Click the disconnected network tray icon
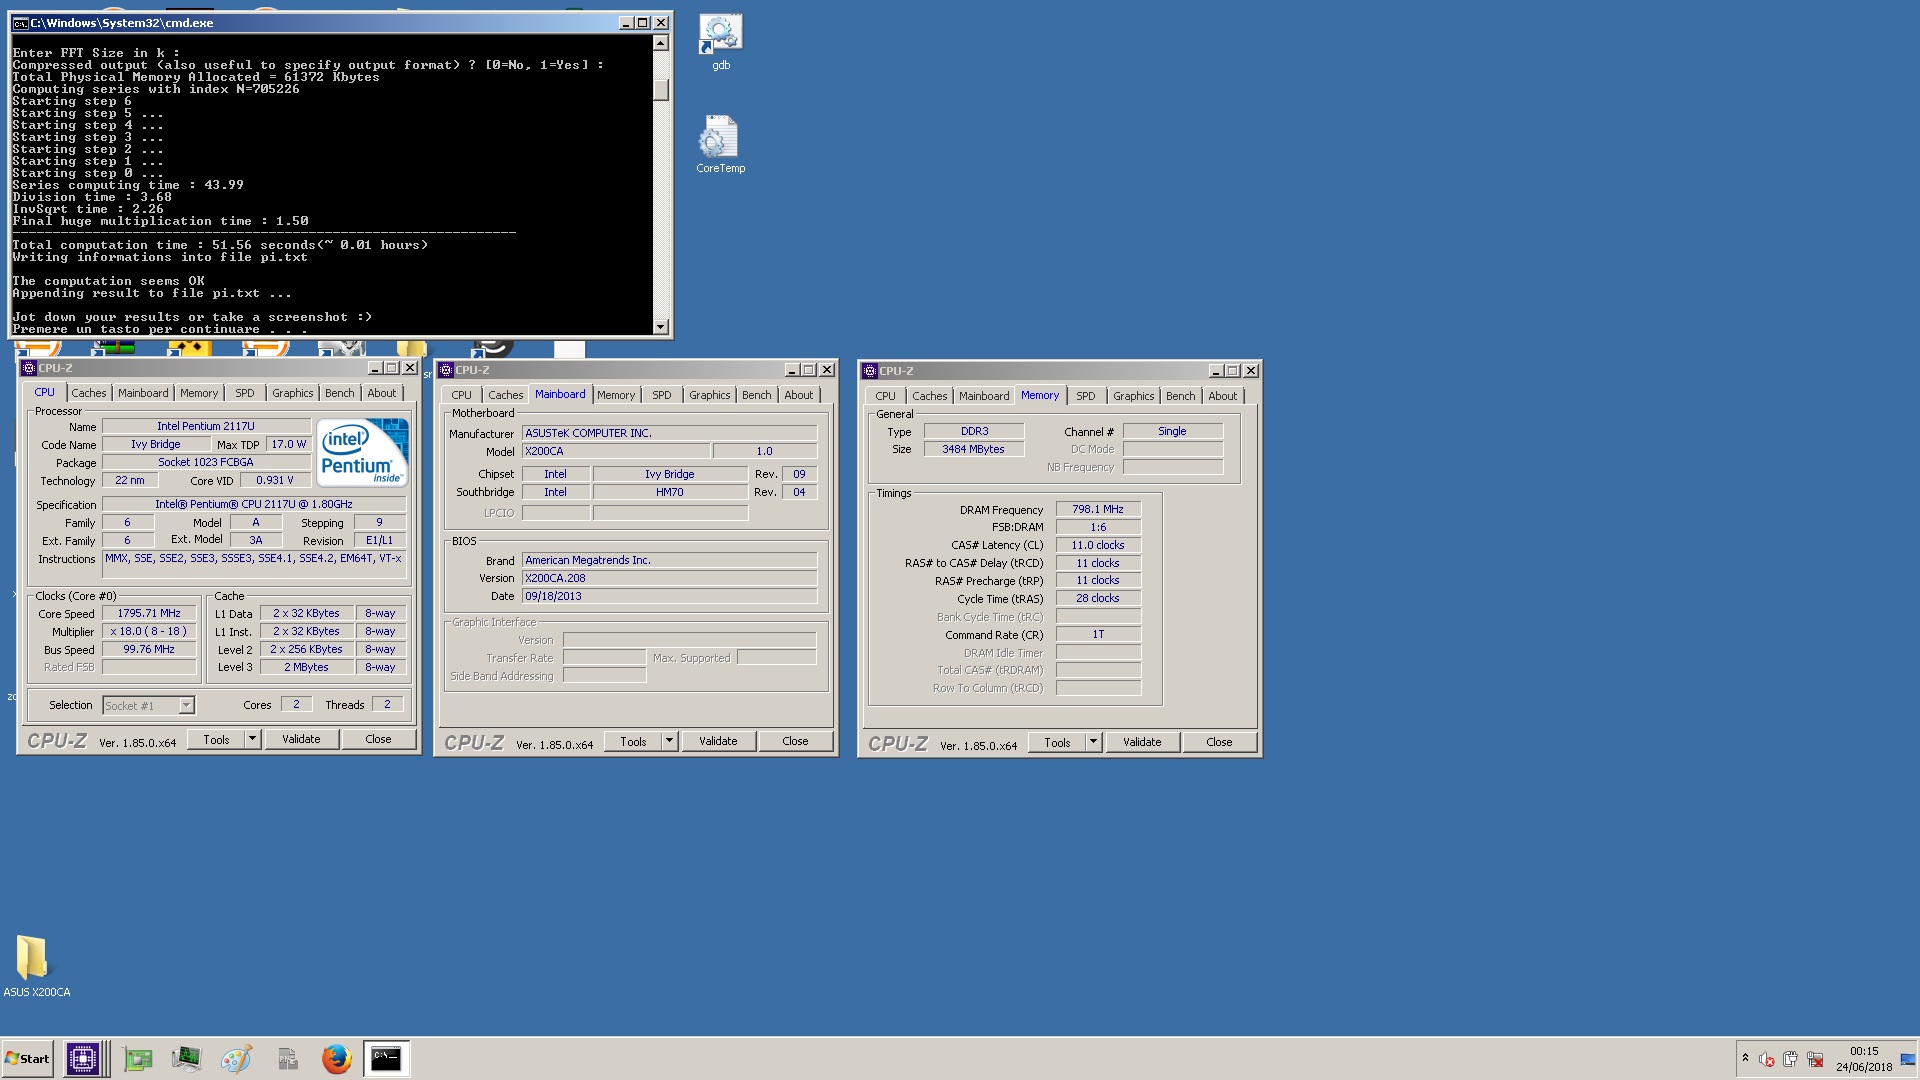The image size is (1920, 1080). pyautogui.click(x=1814, y=1059)
